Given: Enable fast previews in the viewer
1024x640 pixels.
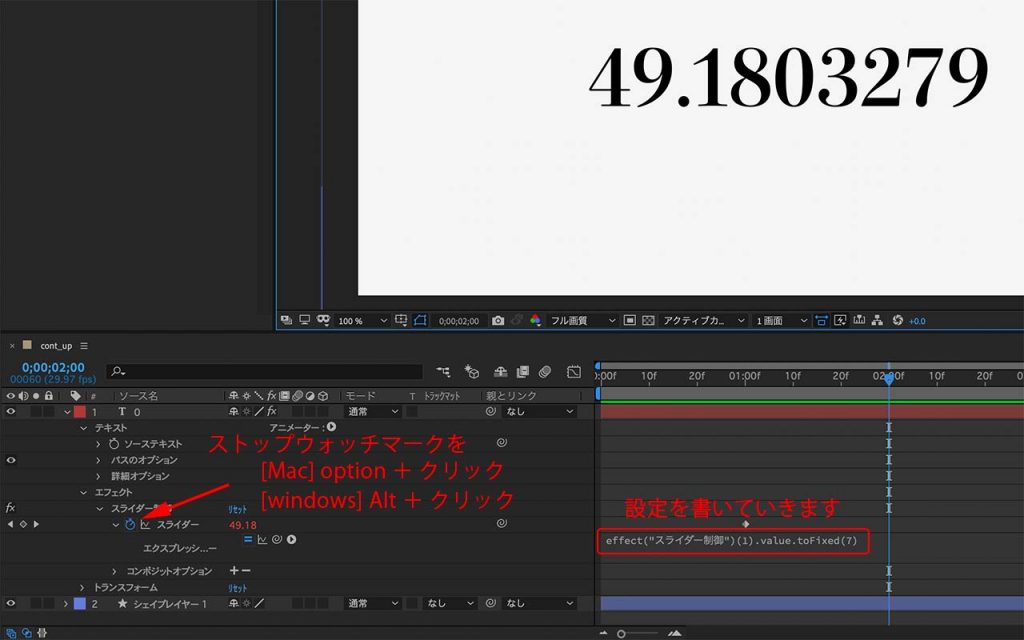Looking at the screenshot, I should click(x=840, y=321).
